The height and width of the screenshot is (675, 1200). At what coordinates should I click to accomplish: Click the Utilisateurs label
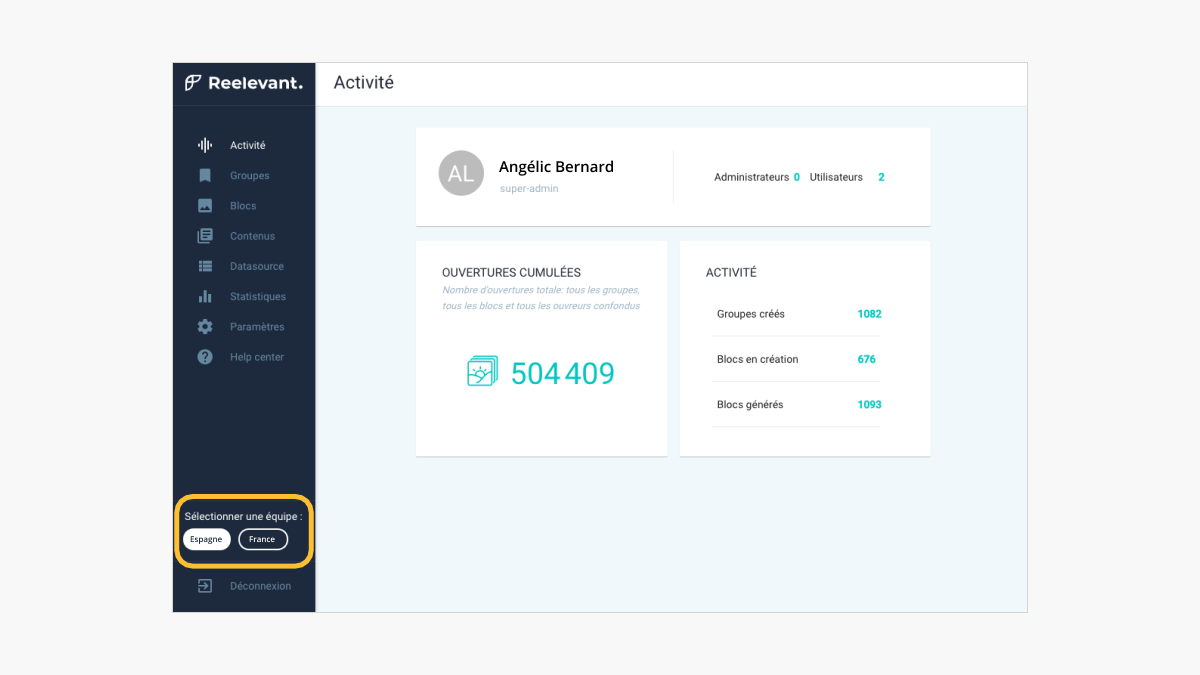pyautogui.click(x=836, y=177)
